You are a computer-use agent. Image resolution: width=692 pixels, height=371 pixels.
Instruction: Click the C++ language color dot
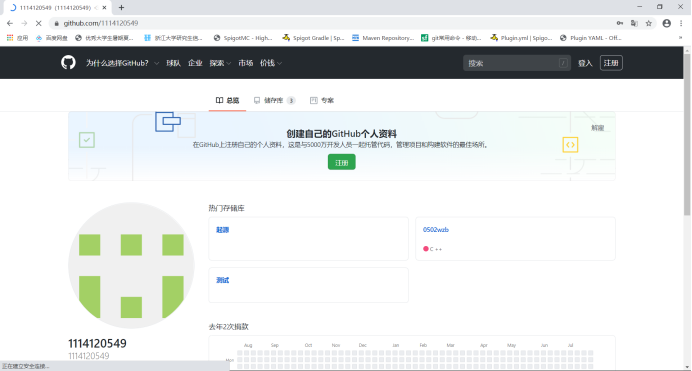(x=426, y=249)
